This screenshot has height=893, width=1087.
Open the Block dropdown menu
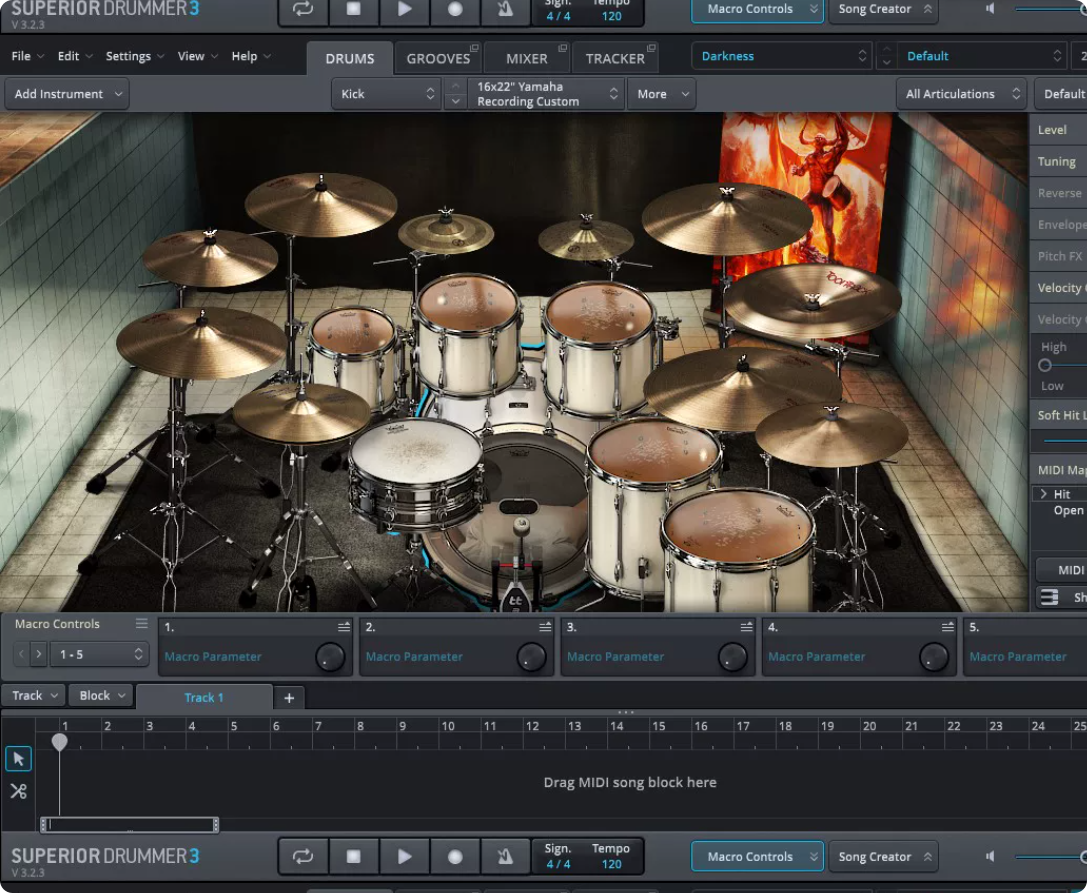pyautogui.click(x=101, y=696)
